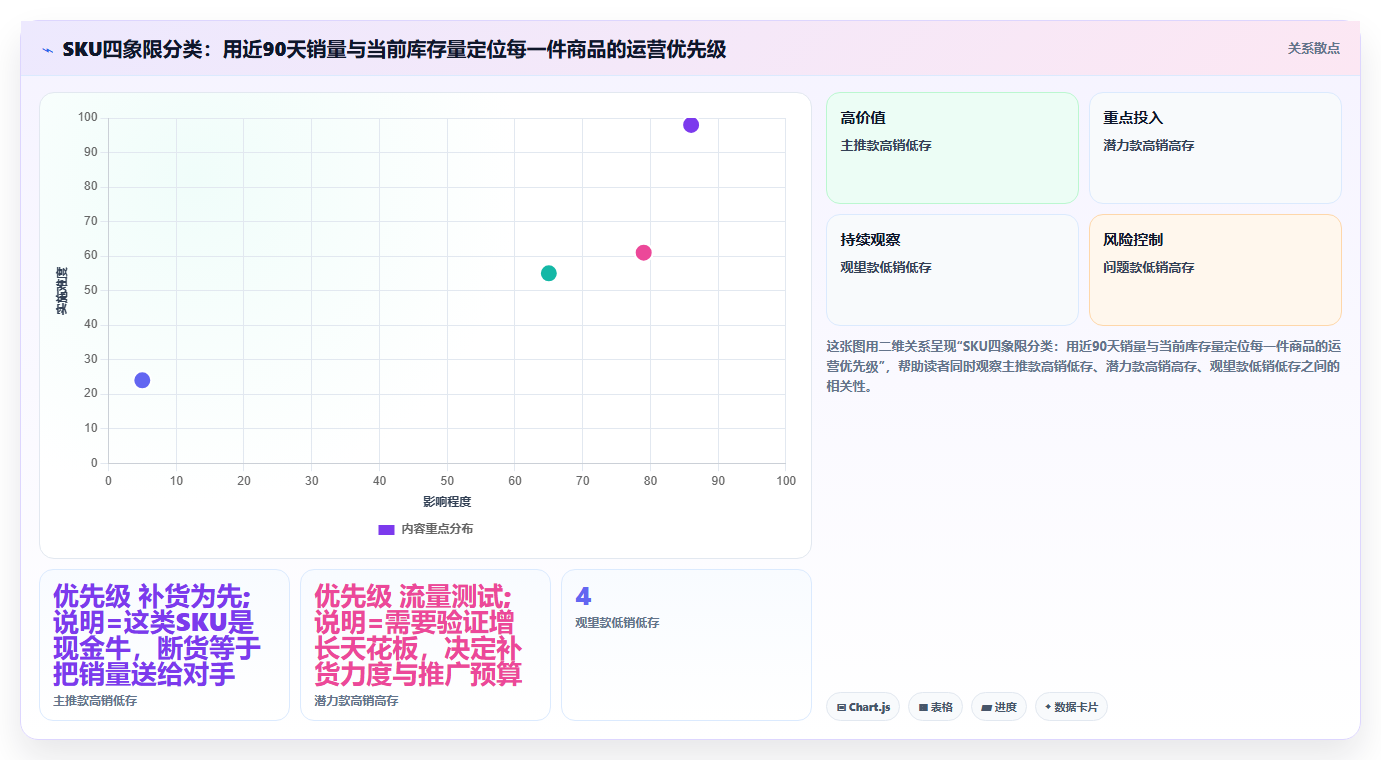Click the square icon in 表格 chip
1381x760 pixels.
(923, 708)
